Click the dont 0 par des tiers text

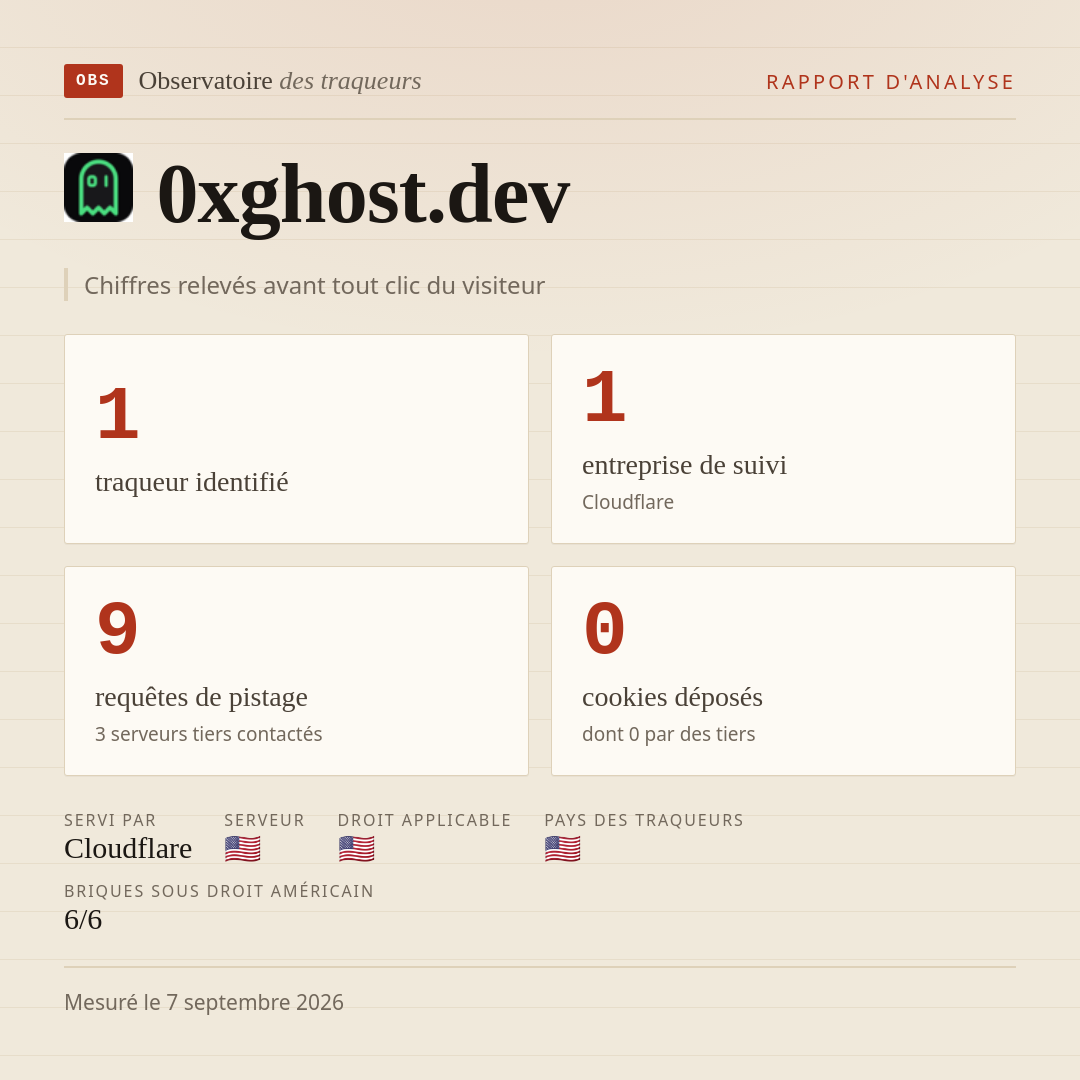(668, 734)
